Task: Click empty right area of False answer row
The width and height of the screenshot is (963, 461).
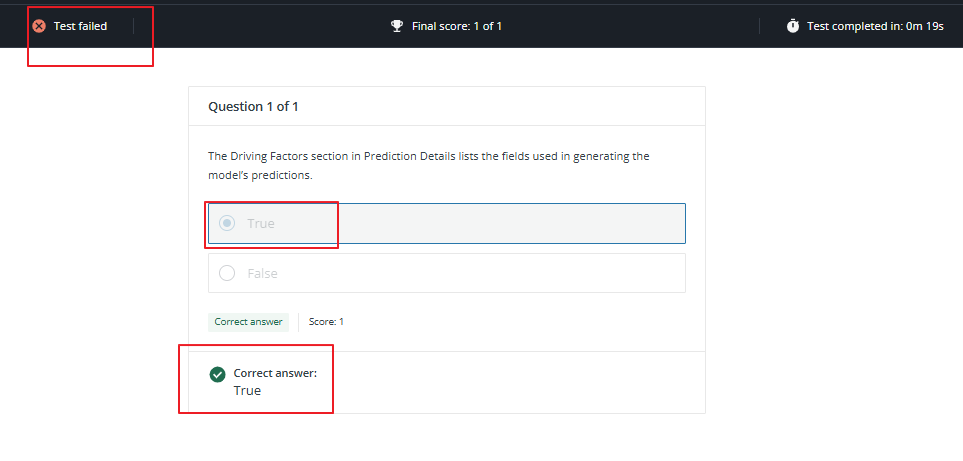Action: pyautogui.click(x=550, y=273)
